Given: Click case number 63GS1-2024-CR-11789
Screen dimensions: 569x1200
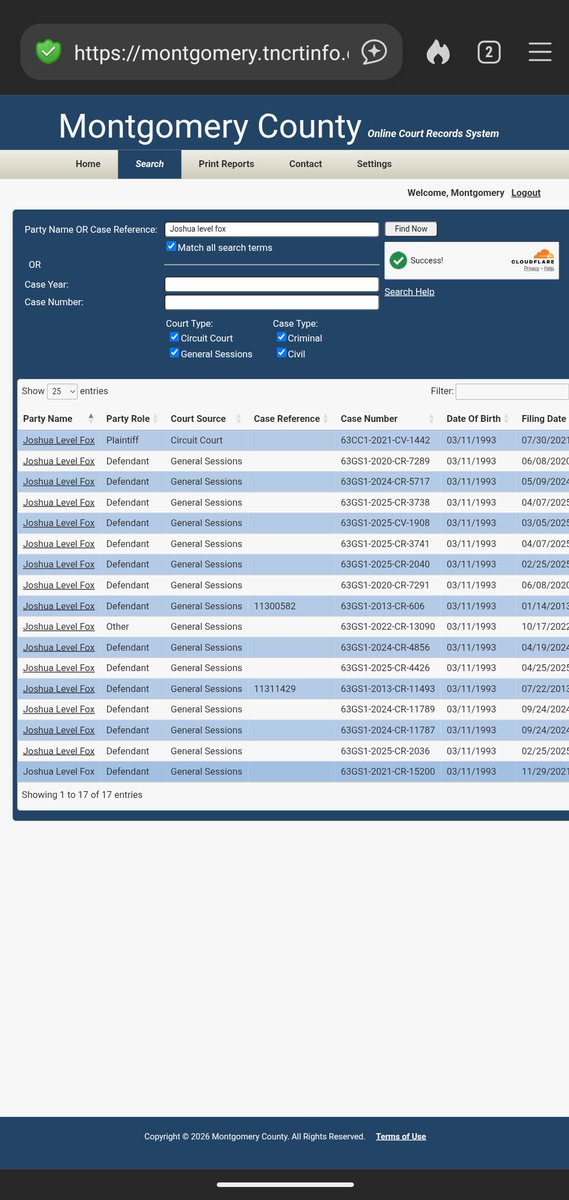Looking at the screenshot, I should coord(388,710).
